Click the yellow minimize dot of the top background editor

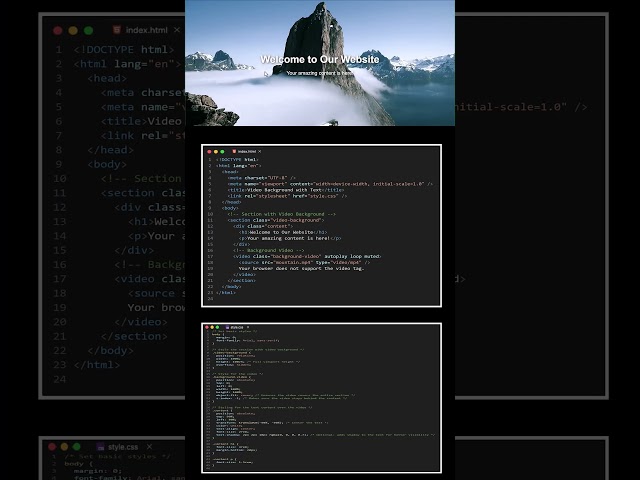(73, 31)
